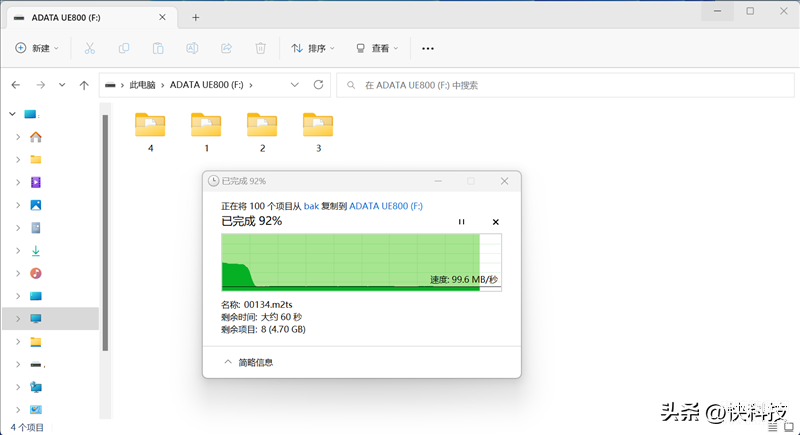The height and width of the screenshot is (435, 800).
Task: Pause the file copy operation
Action: click(x=461, y=222)
